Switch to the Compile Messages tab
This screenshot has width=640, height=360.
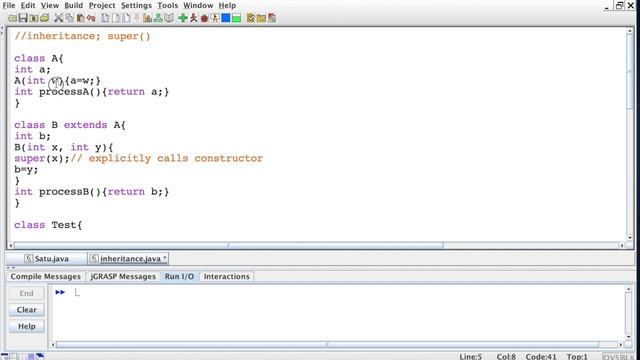coord(45,276)
